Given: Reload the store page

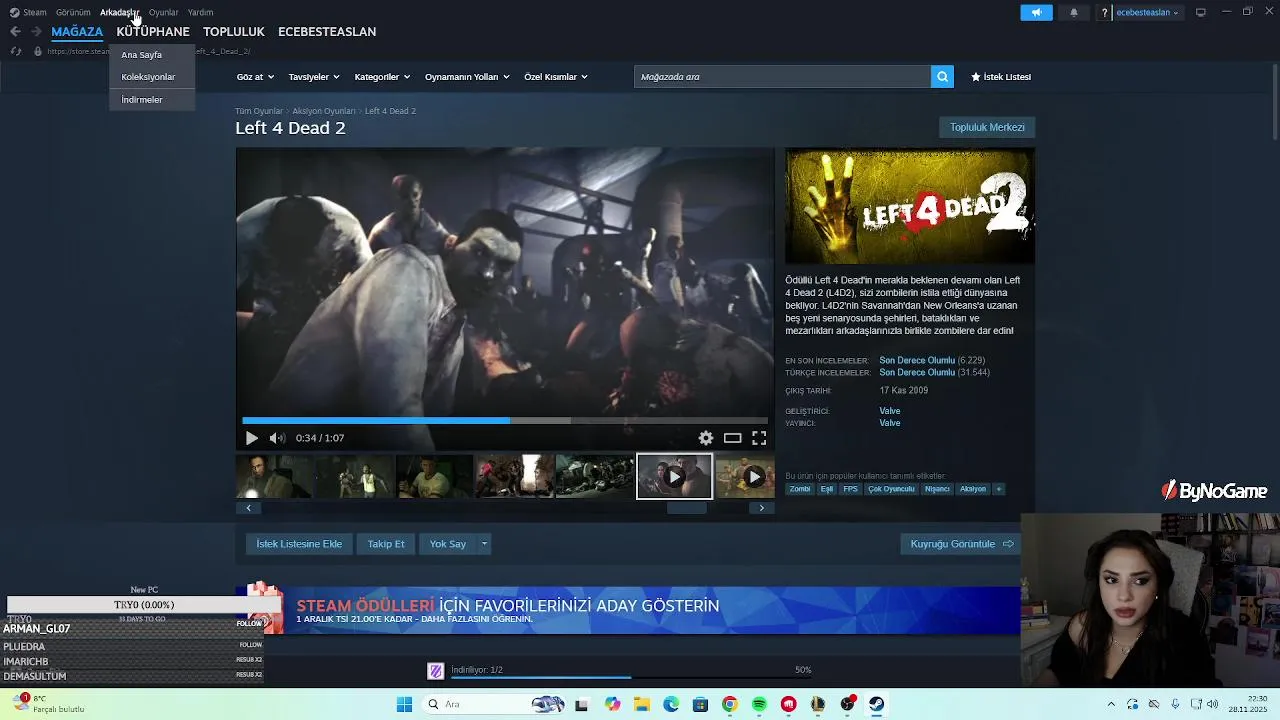Looking at the screenshot, I should tap(15, 51).
